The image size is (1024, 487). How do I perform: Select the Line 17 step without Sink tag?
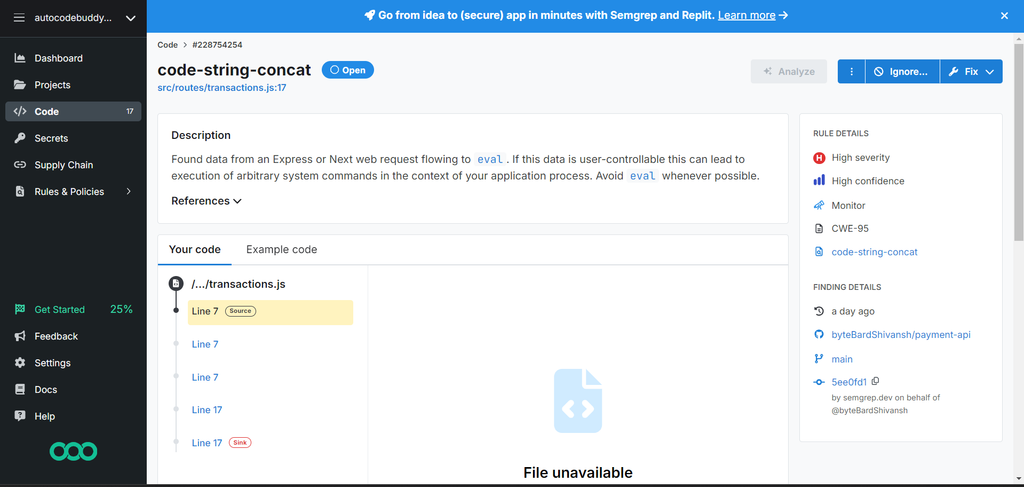[207, 410]
